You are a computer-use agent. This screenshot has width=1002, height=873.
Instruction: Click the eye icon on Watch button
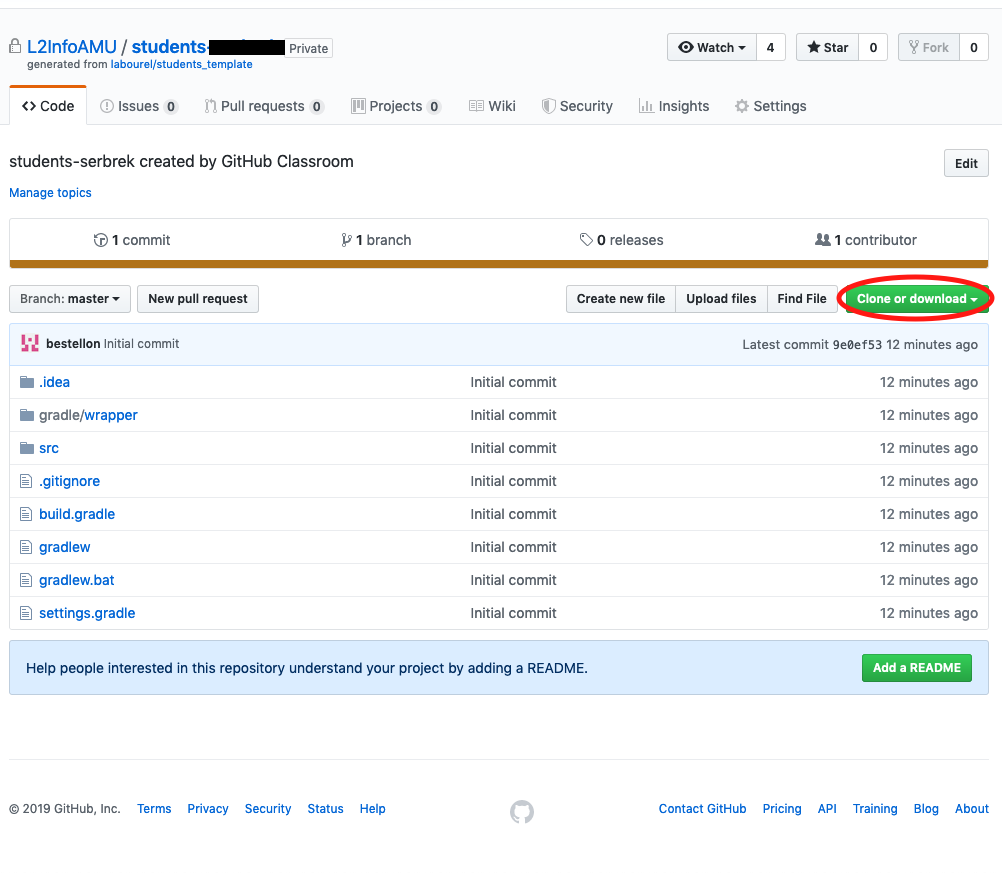[x=686, y=47]
